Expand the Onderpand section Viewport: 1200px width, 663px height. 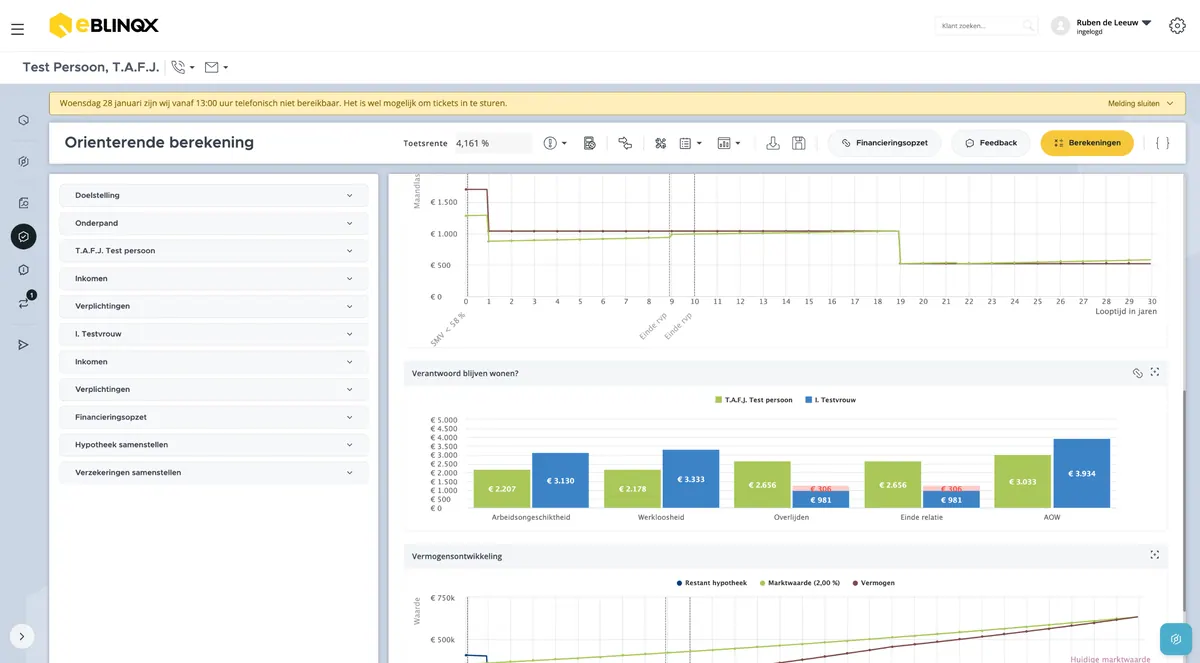[x=214, y=223]
